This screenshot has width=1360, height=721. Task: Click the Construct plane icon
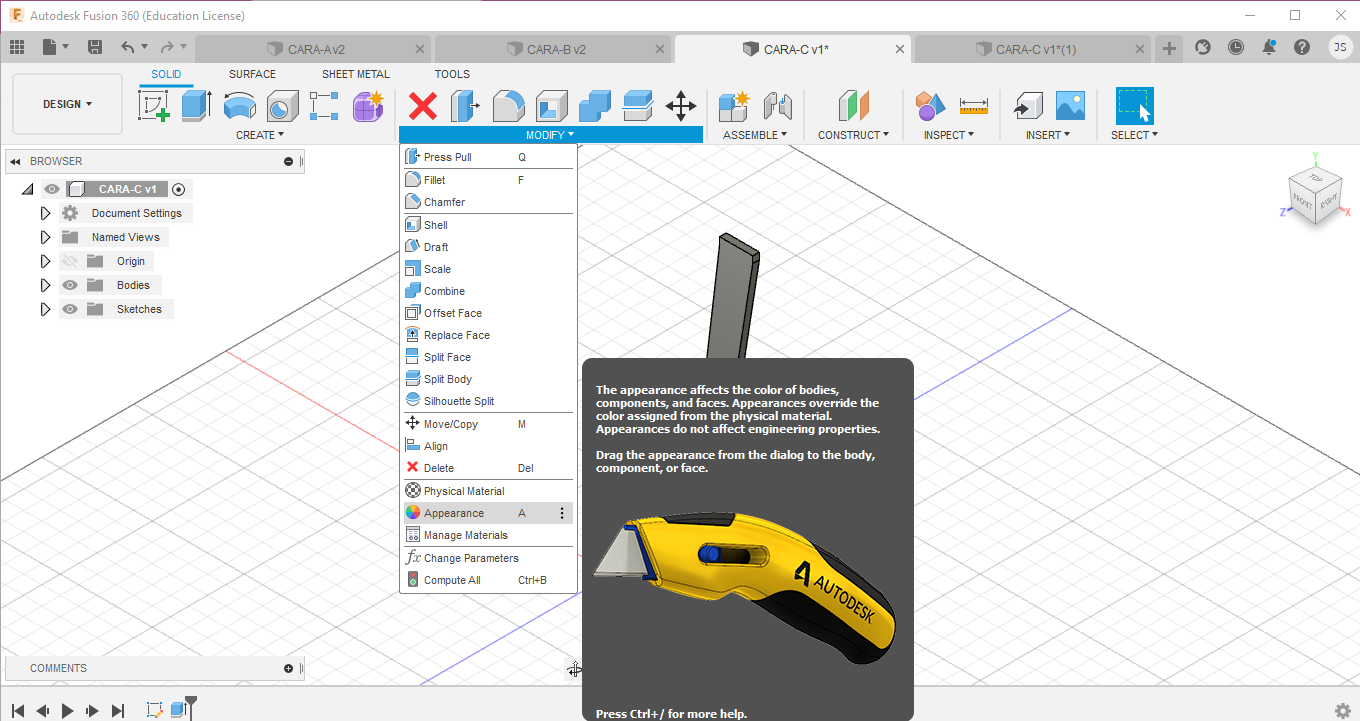[x=853, y=105]
